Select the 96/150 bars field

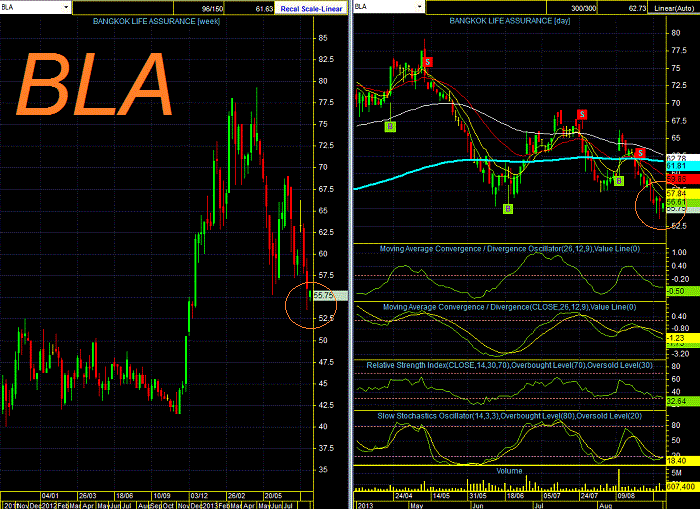199,8
